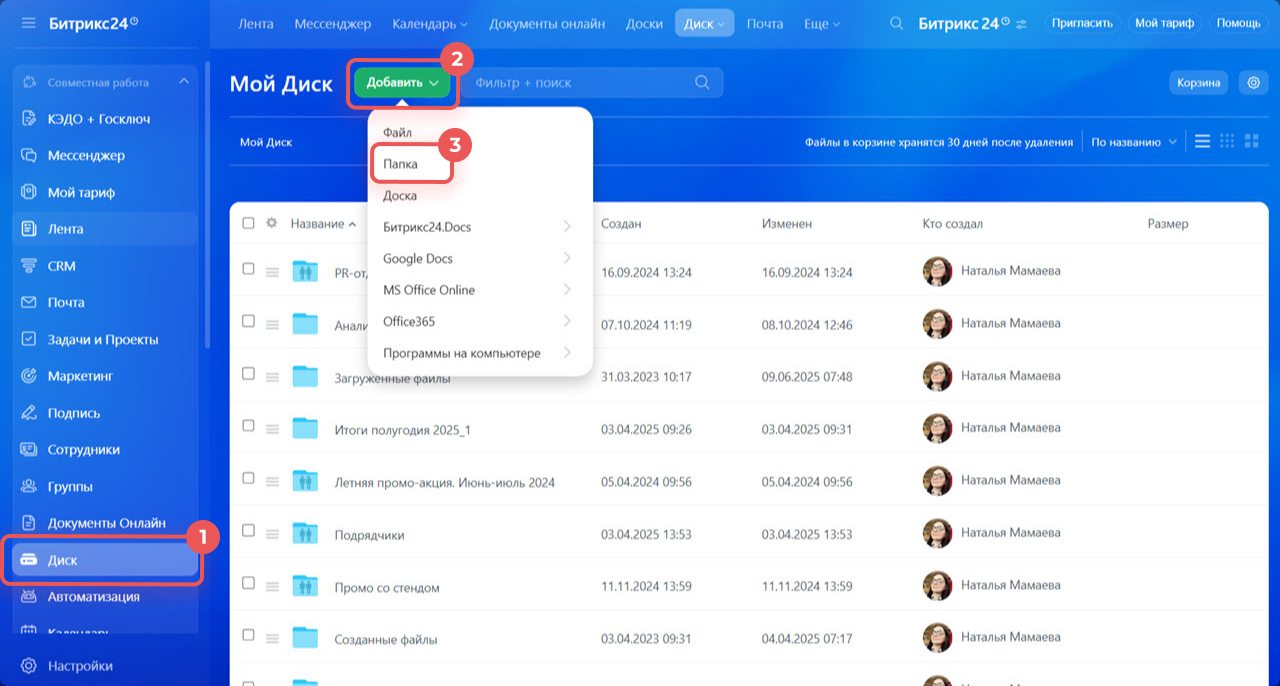Viewport: 1280px width, 686px height.
Task: Open Задачи и Проекты in the sidebar
Action: click(x=105, y=339)
